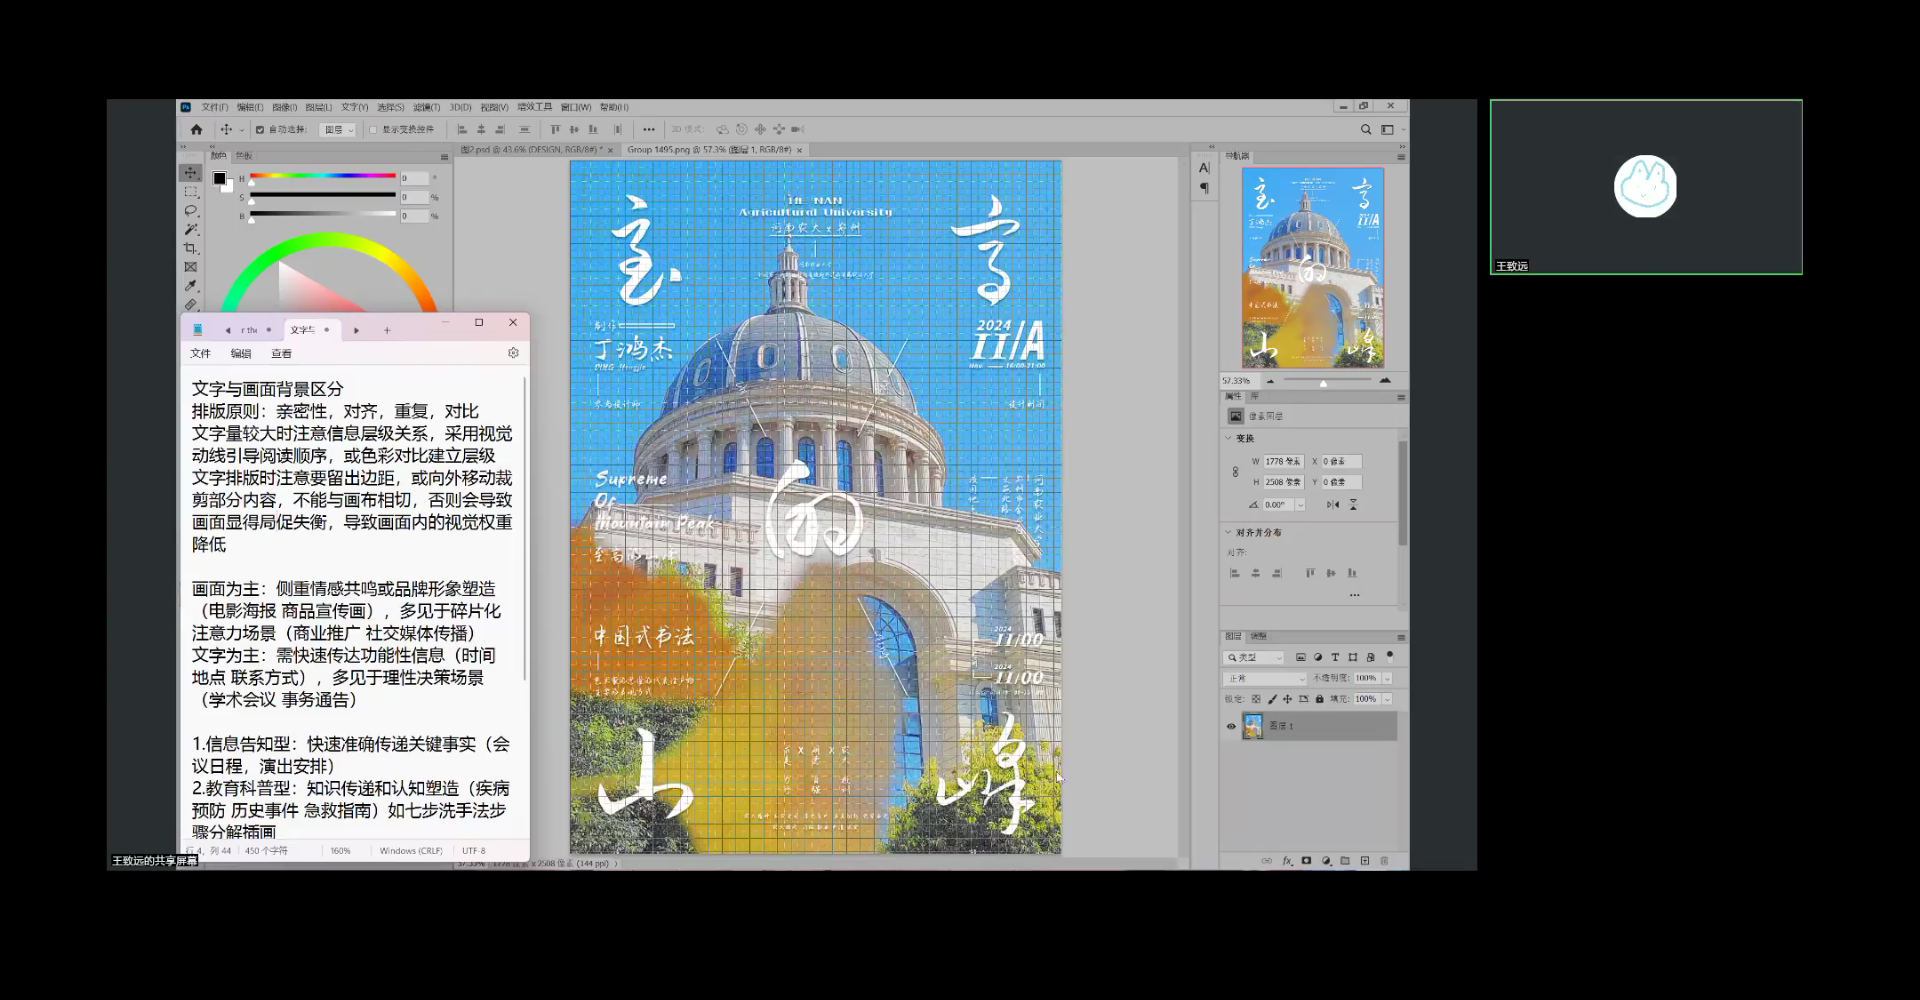Open the 文件(F) menu in Photoshop
The image size is (1920, 1000).
[214, 107]
